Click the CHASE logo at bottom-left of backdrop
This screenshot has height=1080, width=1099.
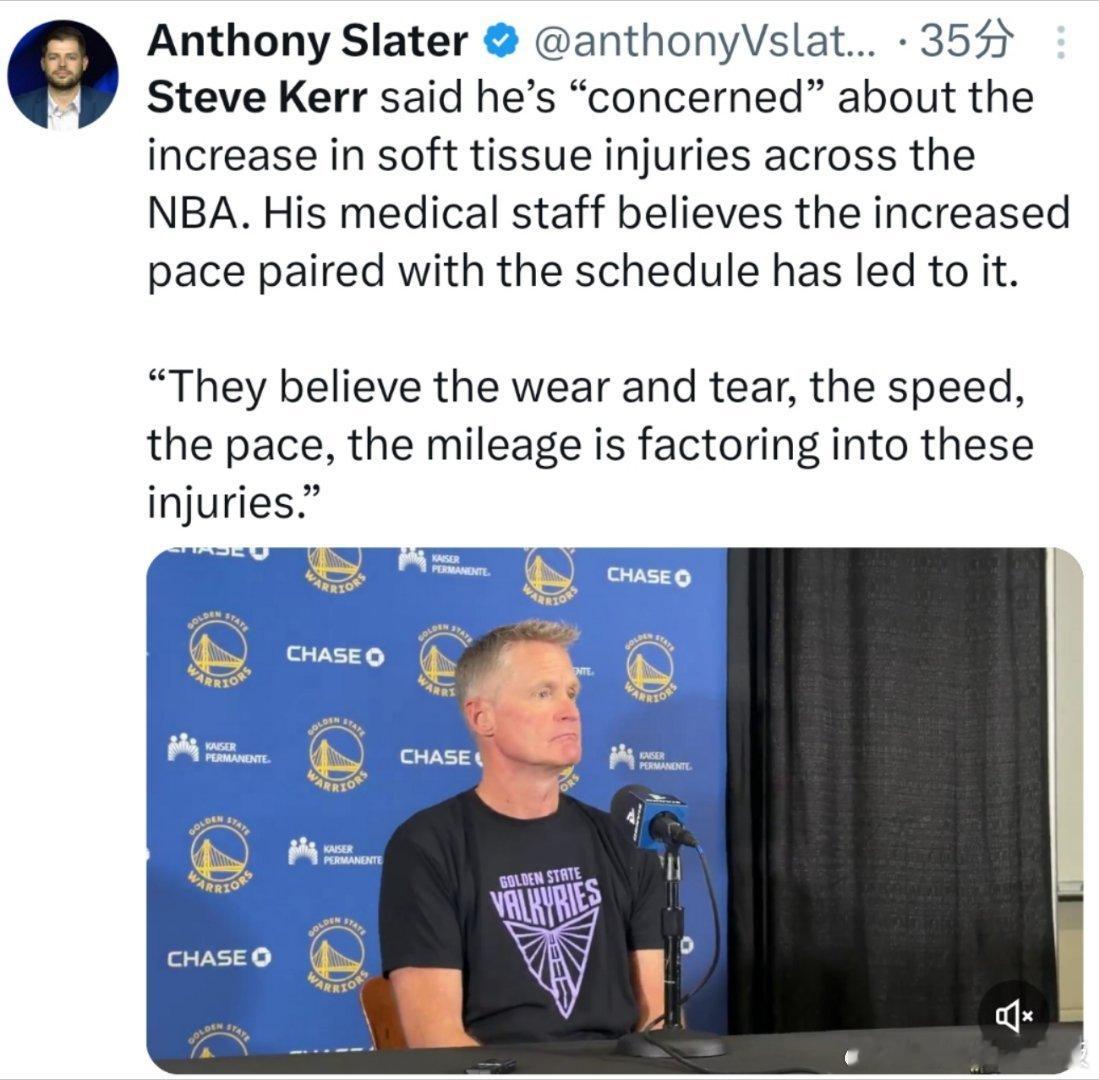219,957
